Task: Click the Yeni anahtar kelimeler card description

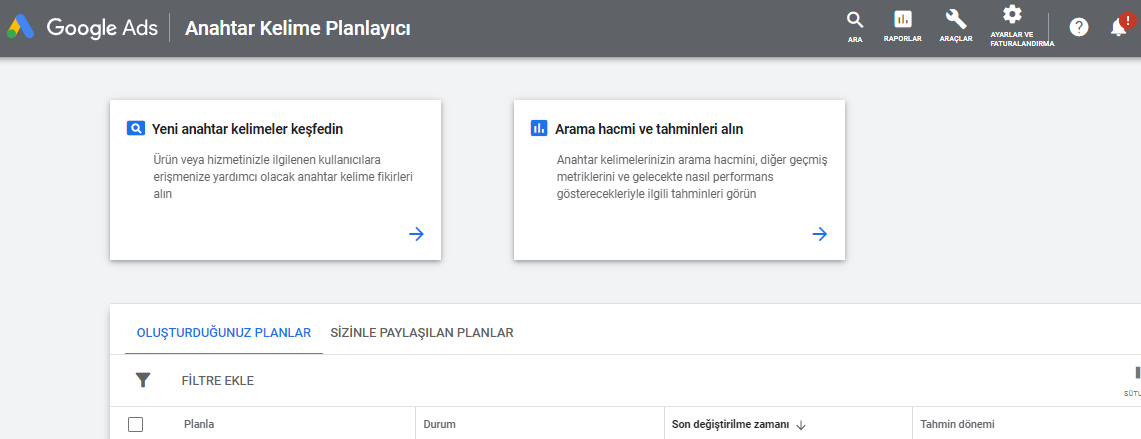Action: tap(284, 177)
